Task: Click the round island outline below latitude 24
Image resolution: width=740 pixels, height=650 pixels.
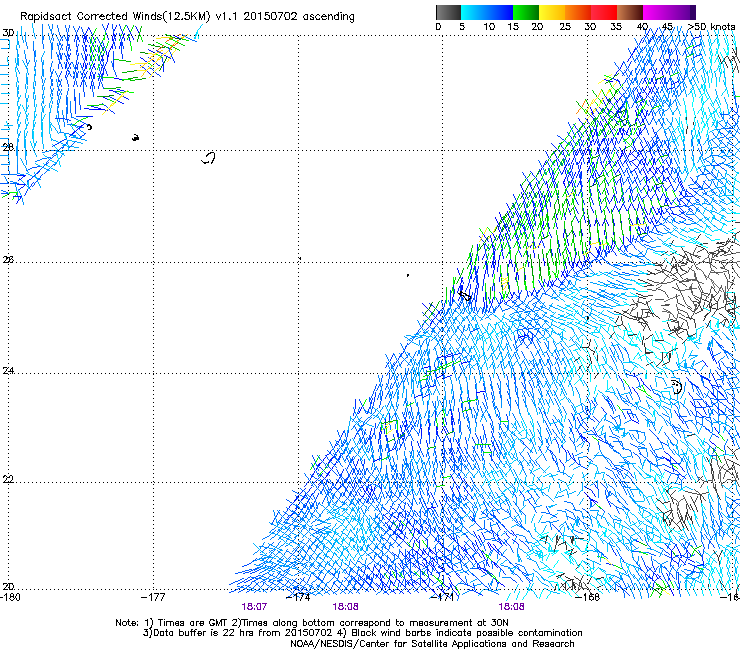Action: [x=677, y=387]
